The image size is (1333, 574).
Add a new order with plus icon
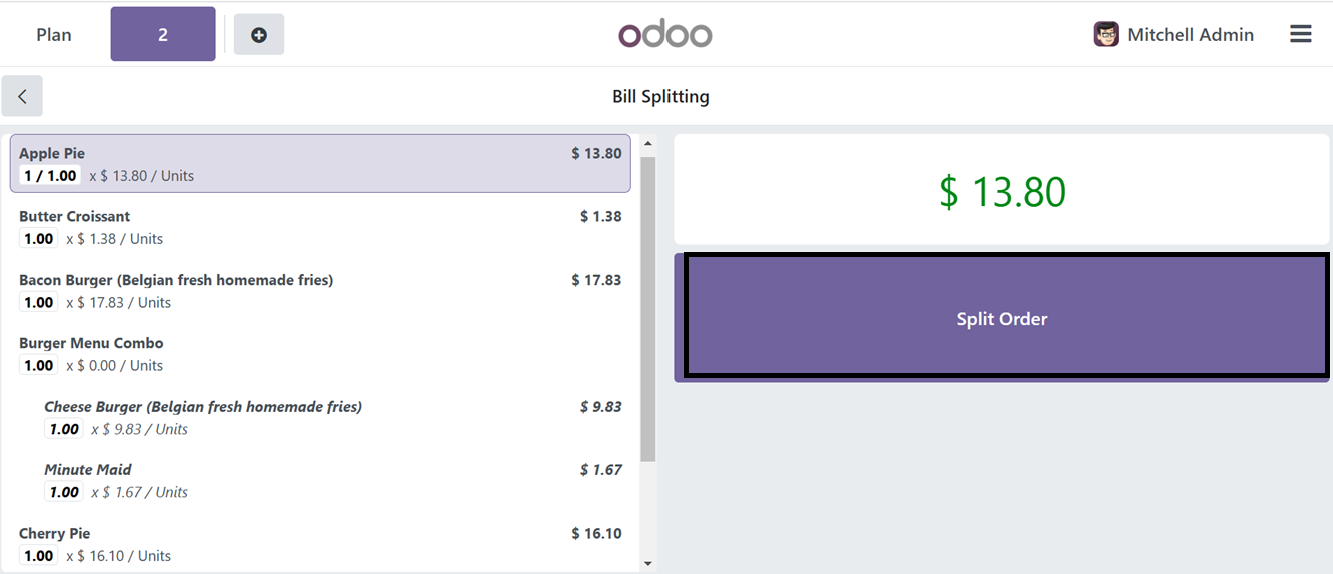(x=259, y=35)
